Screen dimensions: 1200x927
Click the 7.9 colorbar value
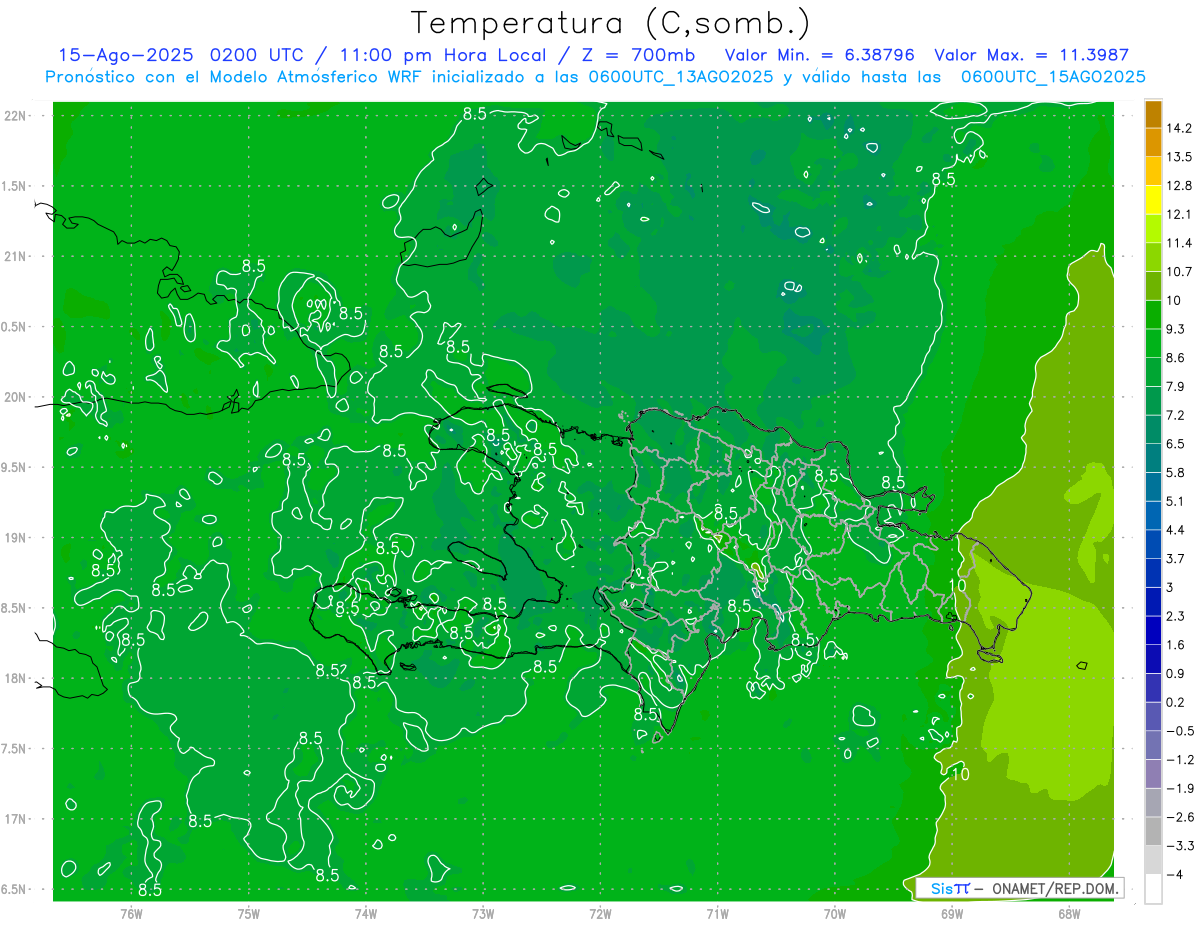[1175, 387]
